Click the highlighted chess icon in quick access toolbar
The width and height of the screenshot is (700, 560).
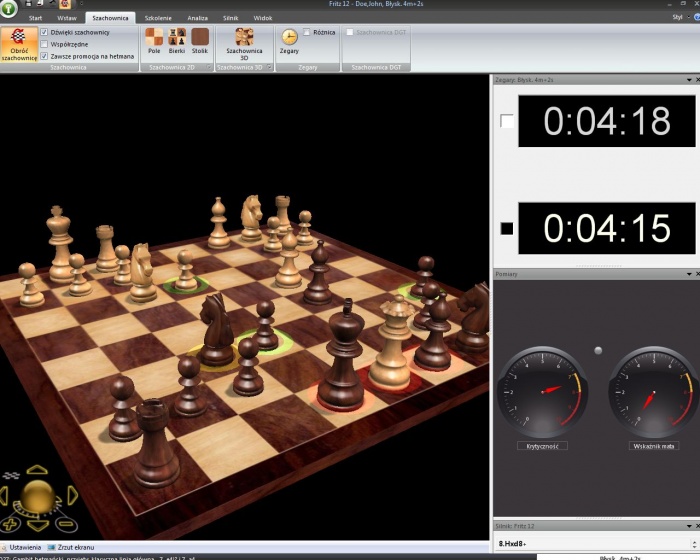(65, 4)
